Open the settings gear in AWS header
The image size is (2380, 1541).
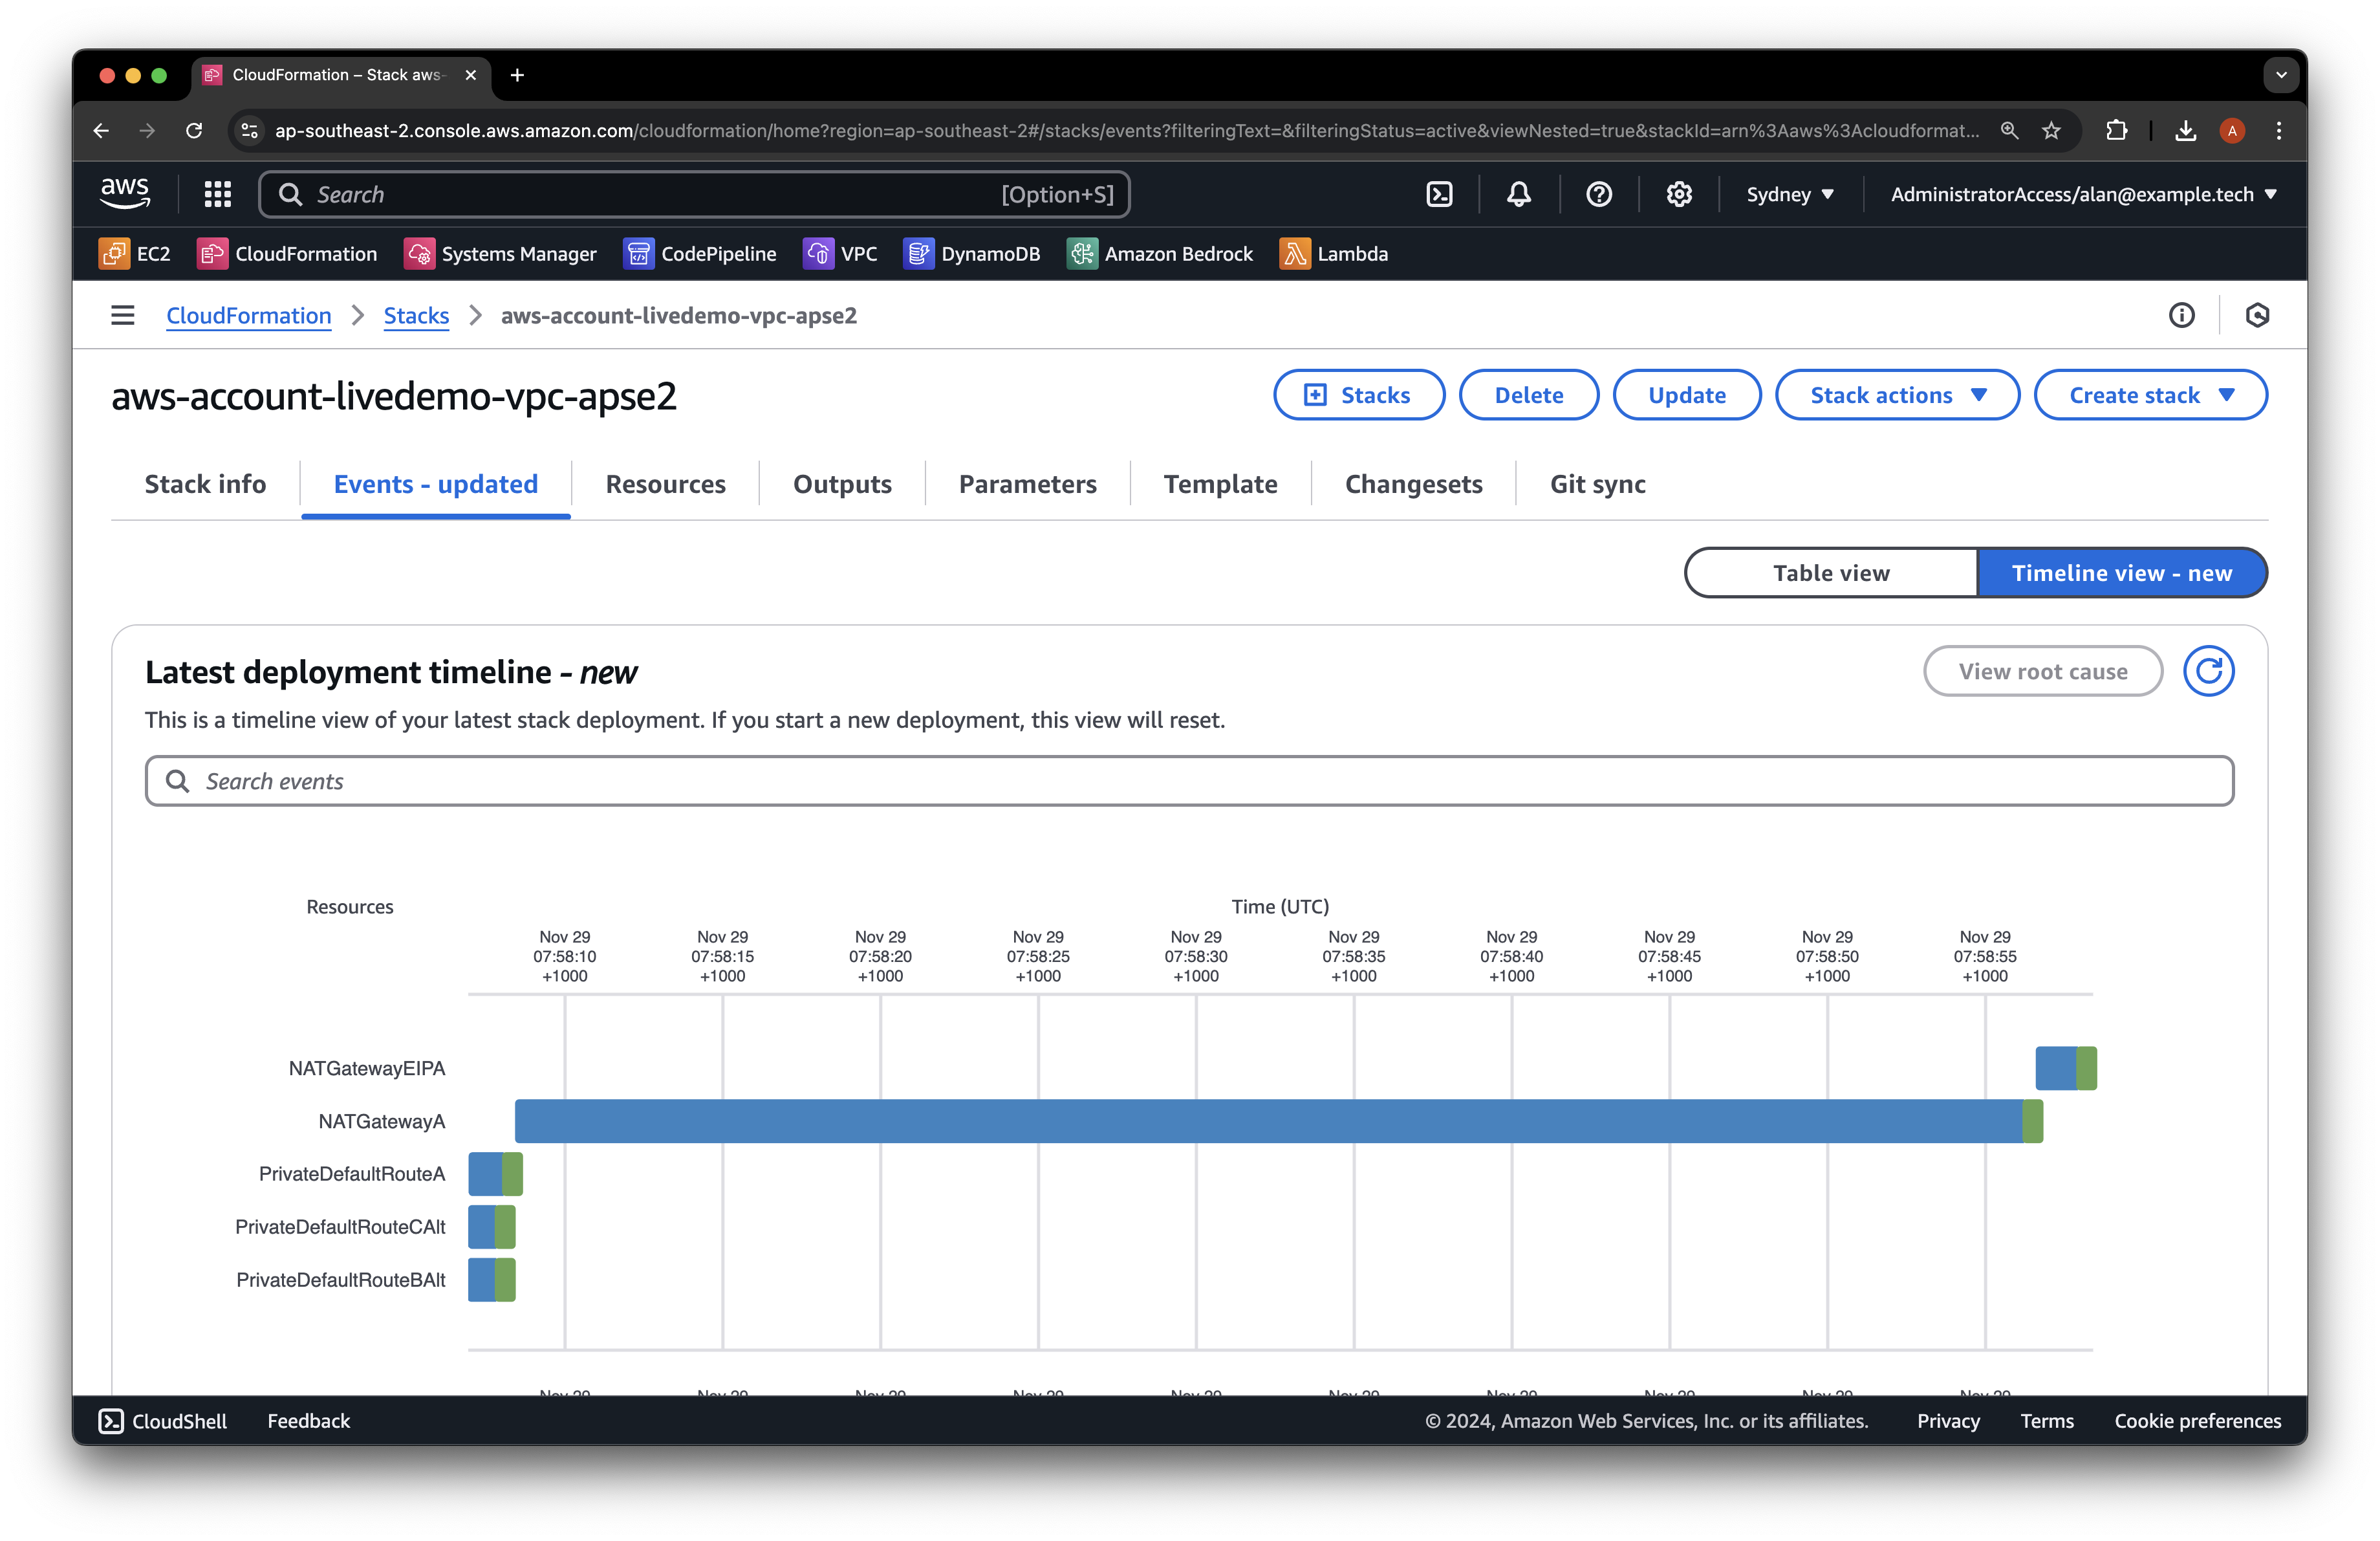click(1678, 194)
